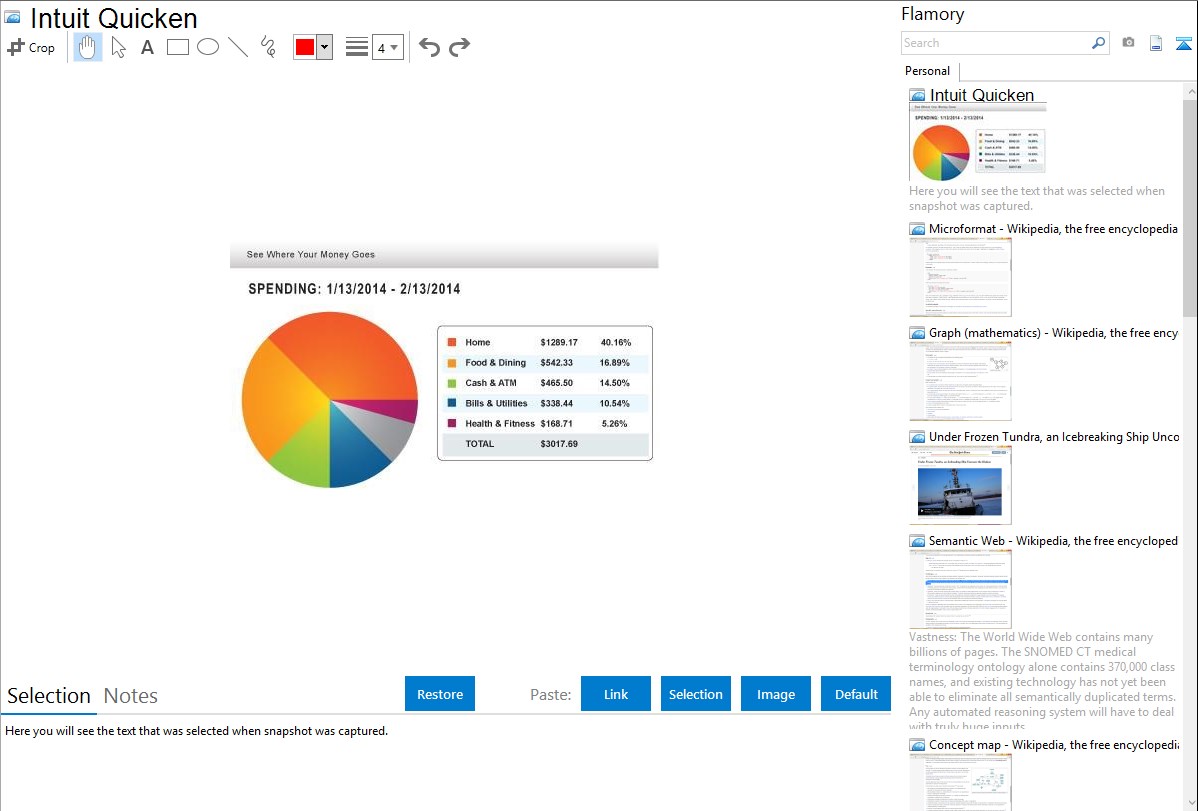The image size is (1198, 811).
Task: Open the color picker dropdown arrow
Action: [324, 47]
